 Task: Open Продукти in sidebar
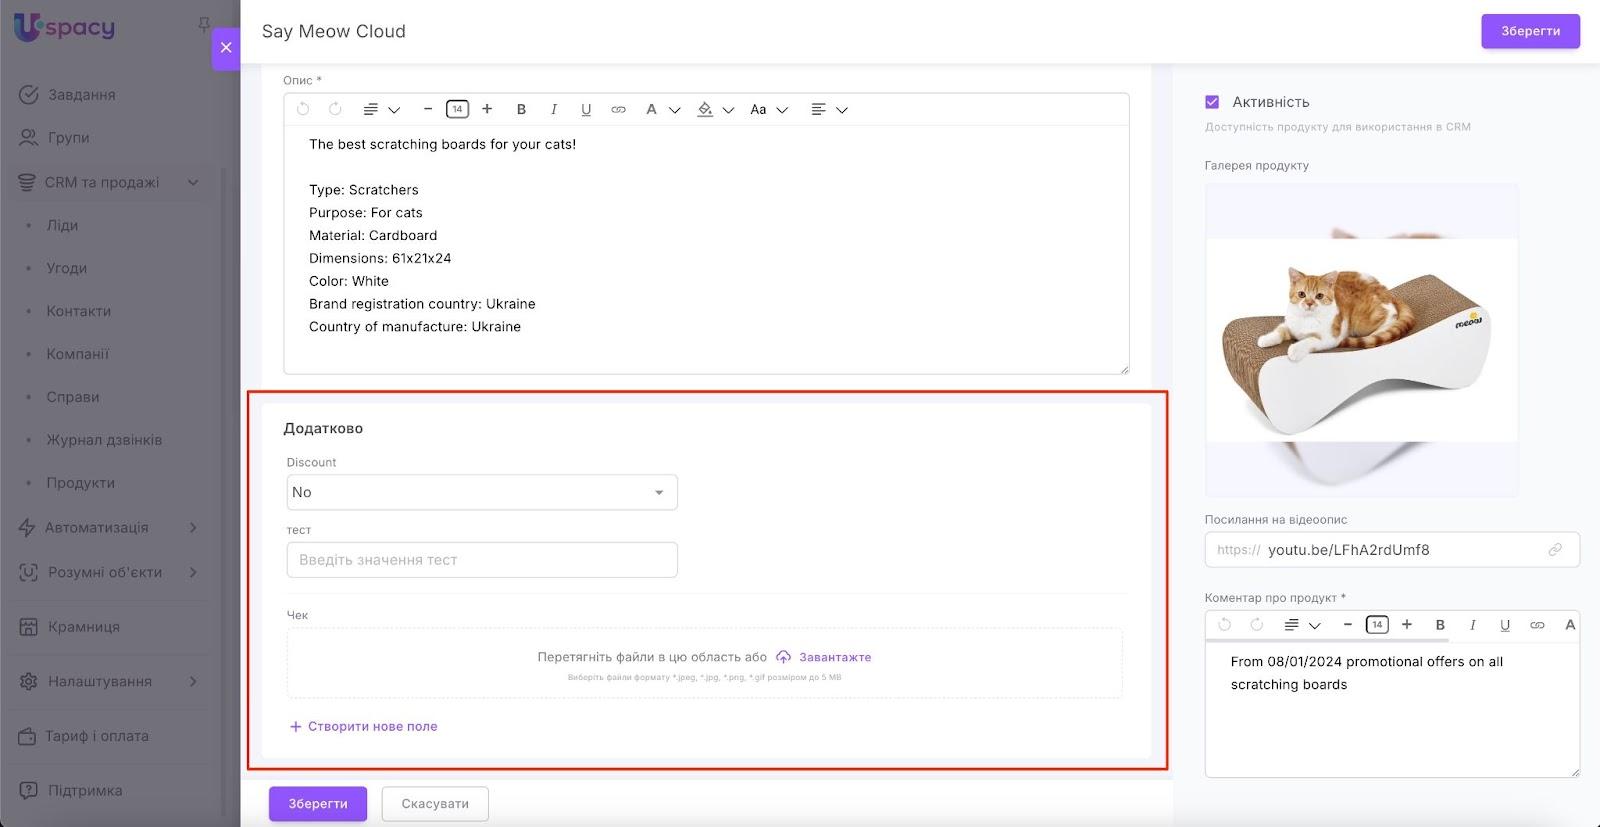pos(80,483)
